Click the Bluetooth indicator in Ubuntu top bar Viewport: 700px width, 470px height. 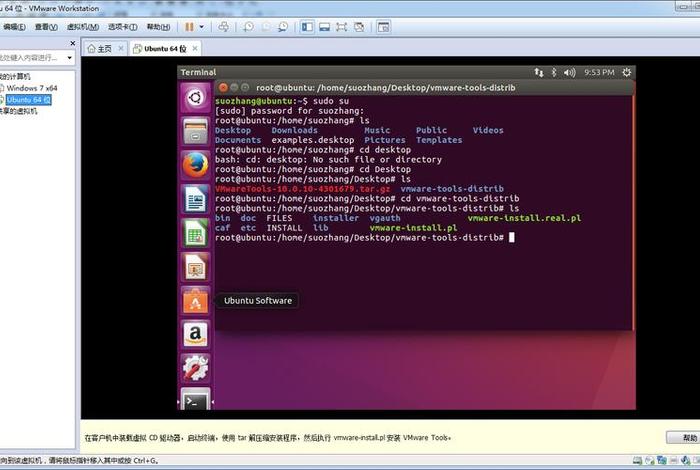[554, 72]
